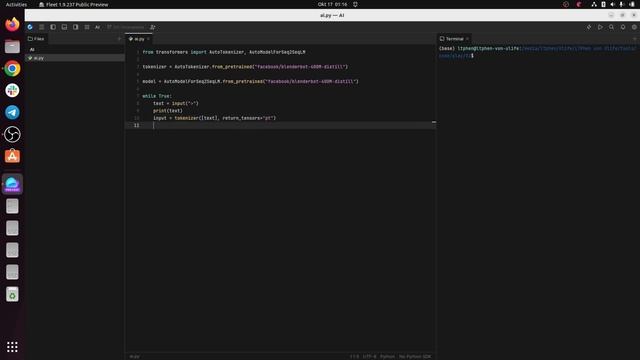The image size is (640, 360).
Task: Click the ai.py breadcrumb in the status bar
Action: (x=135, y=356)
